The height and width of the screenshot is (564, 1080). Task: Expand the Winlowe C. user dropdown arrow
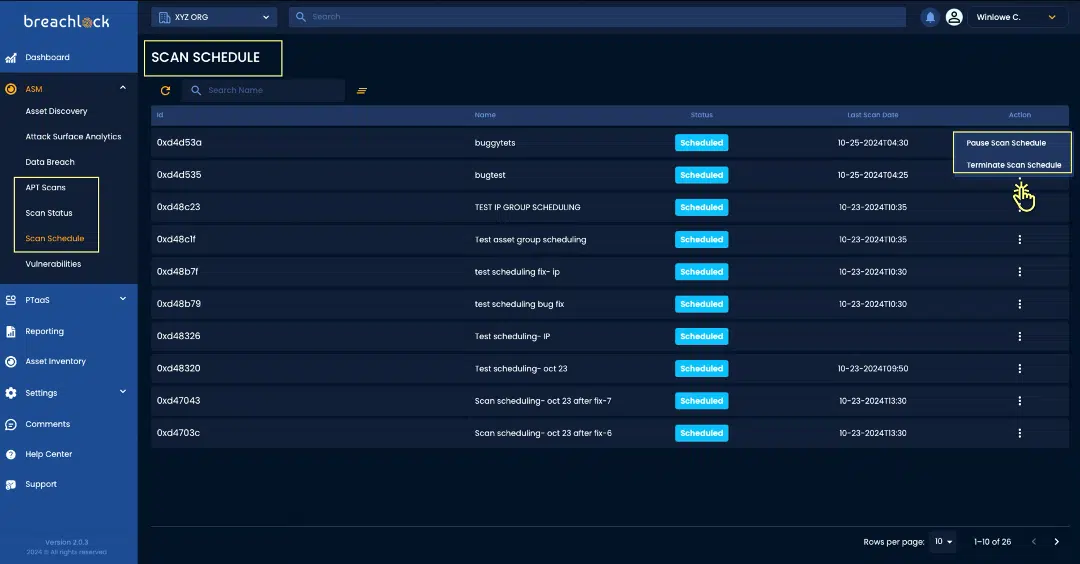(x=1052, y=17)
